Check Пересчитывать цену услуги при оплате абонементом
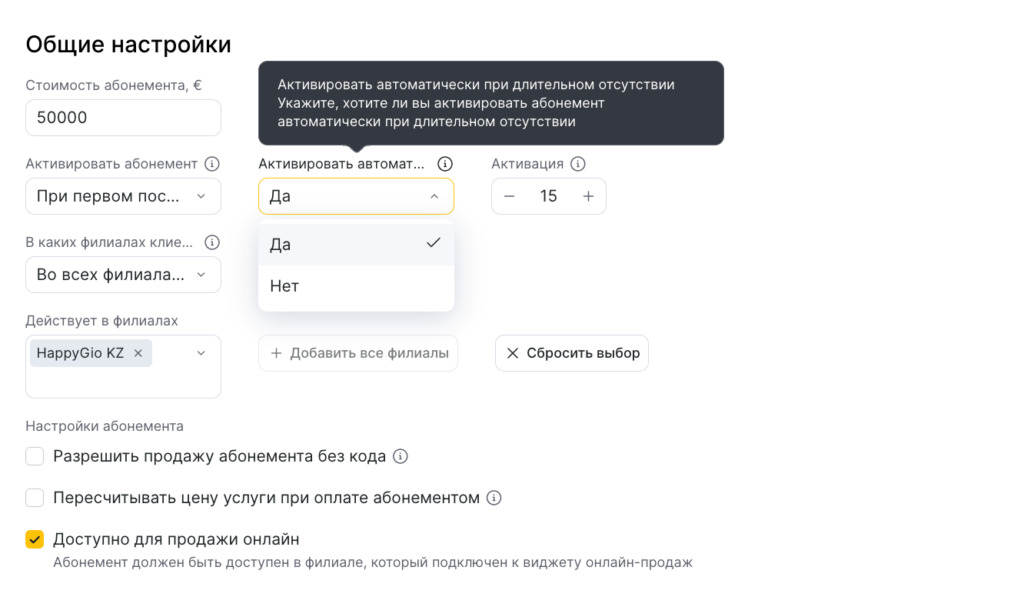The height and width of the screenshot is (597, 1024). [x=35, y=498]
